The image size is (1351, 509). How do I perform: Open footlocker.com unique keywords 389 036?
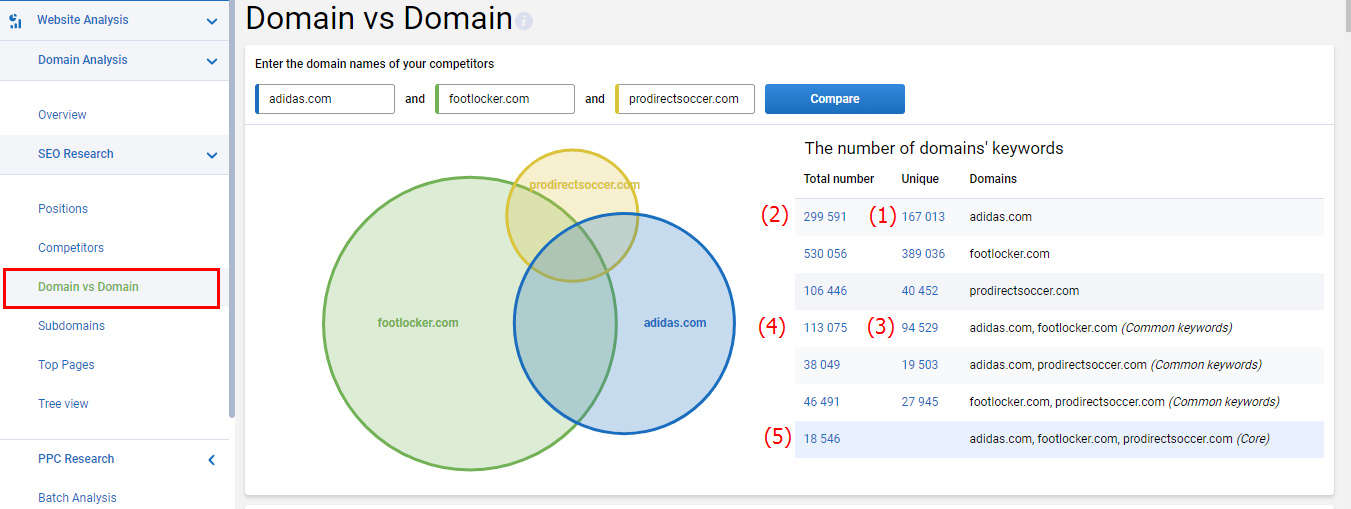(923, 254)
